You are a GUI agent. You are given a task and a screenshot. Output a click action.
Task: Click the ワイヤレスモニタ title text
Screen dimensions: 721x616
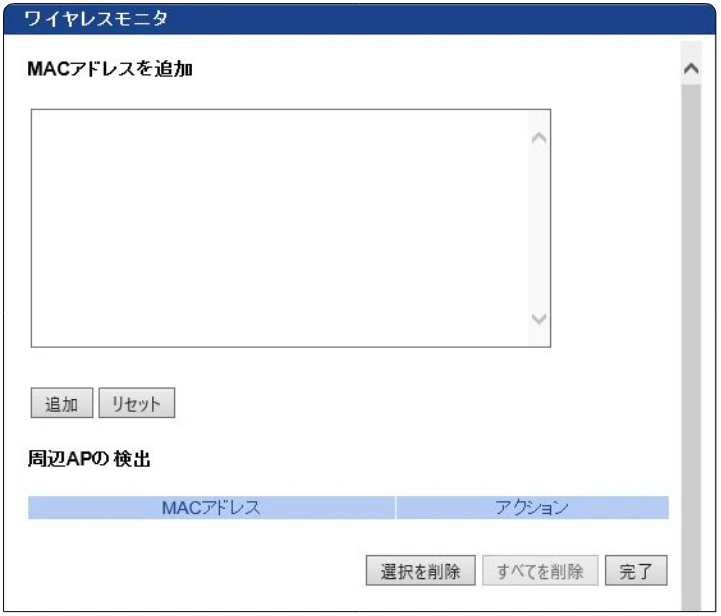[96, 19]
